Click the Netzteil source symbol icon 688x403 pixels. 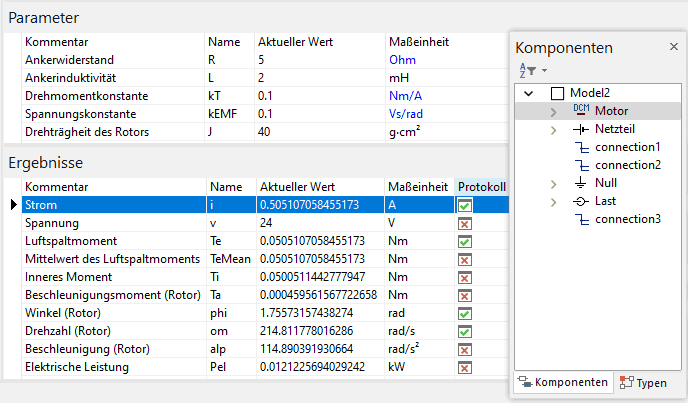pos(582,129)
